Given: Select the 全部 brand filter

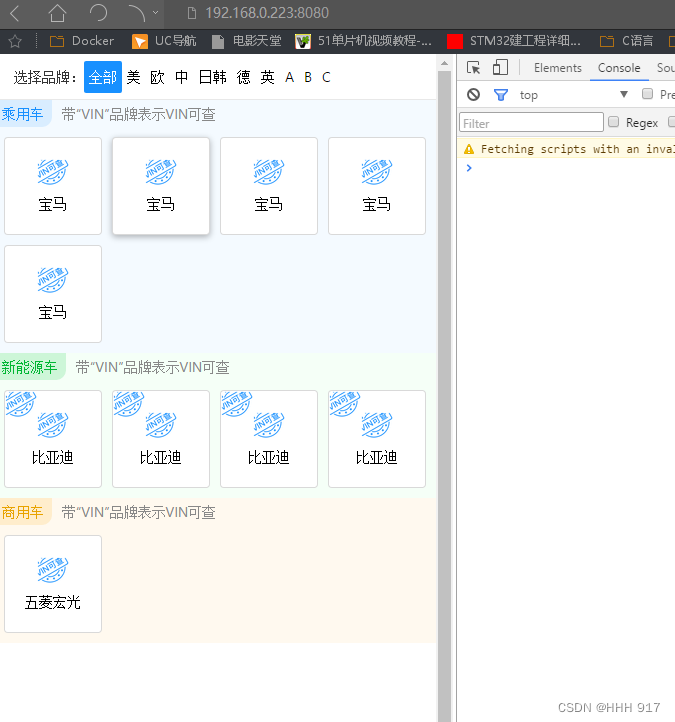Looking at the screenshot, I should (x=103, y=77).
